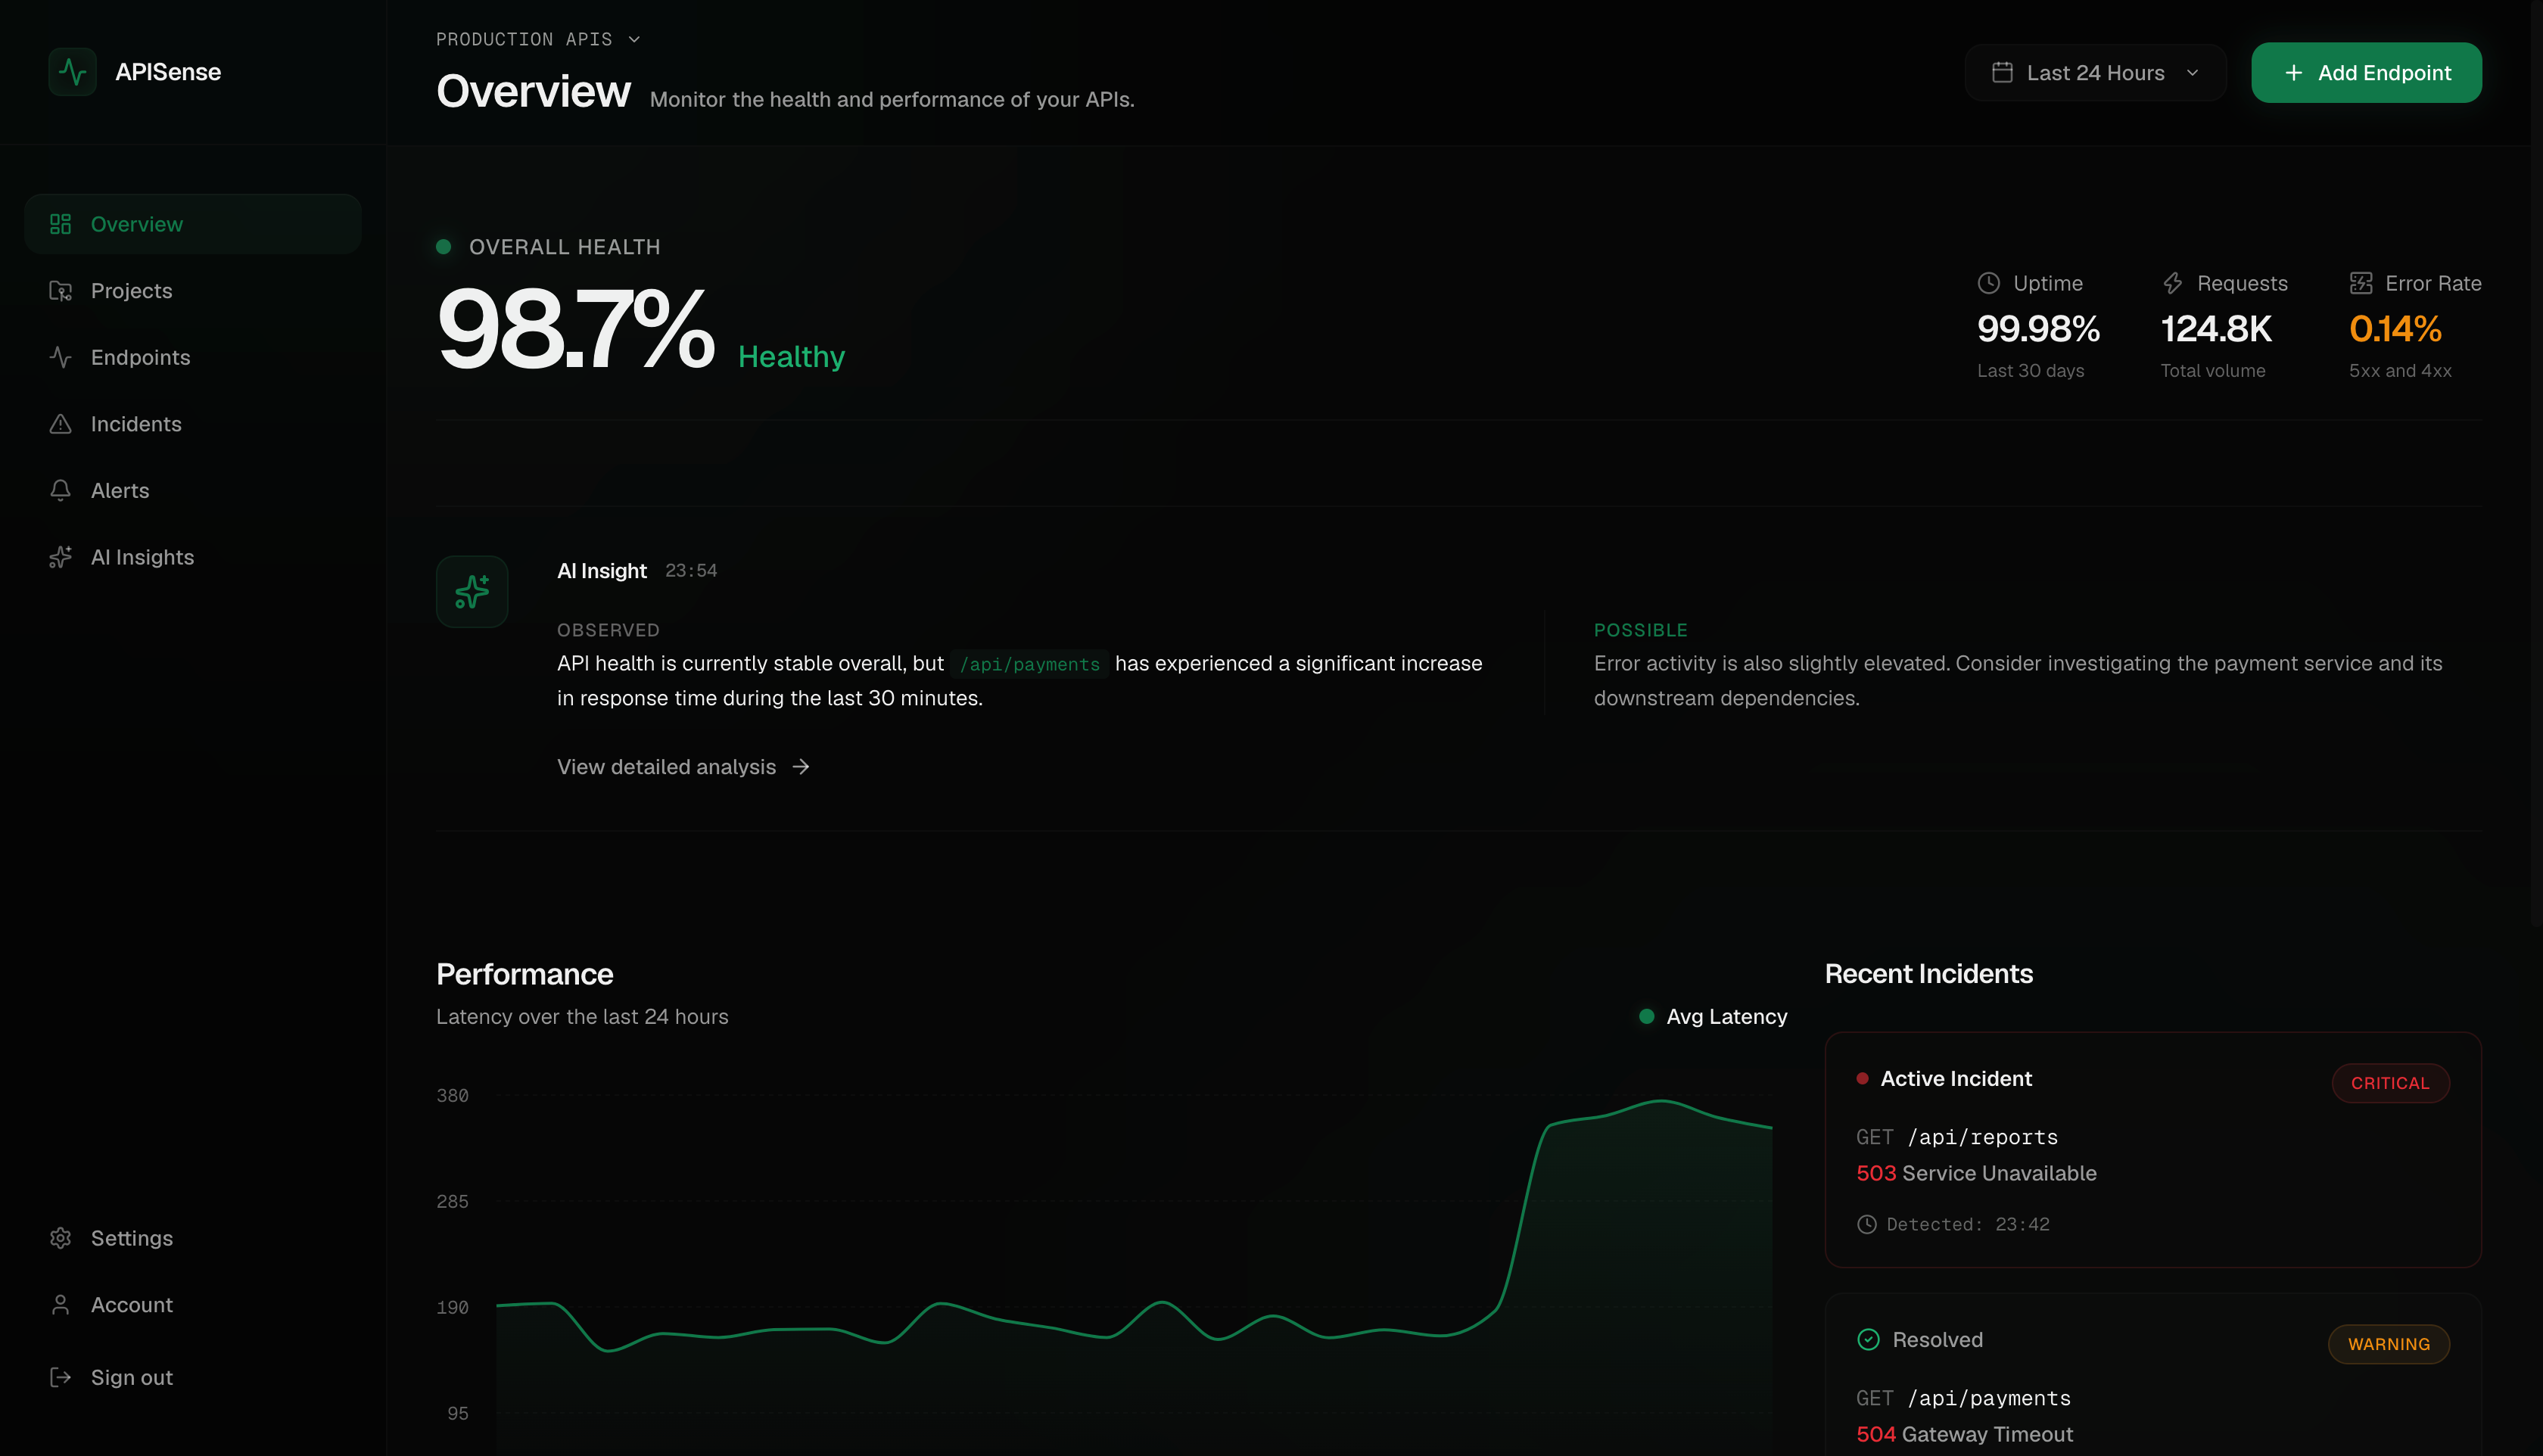The width and height of the screenshot is (2543, 1456).
Task: Click the AI Insights sparkle icon in sidebar
Action: pyautogui.click(x=61, y=557)
